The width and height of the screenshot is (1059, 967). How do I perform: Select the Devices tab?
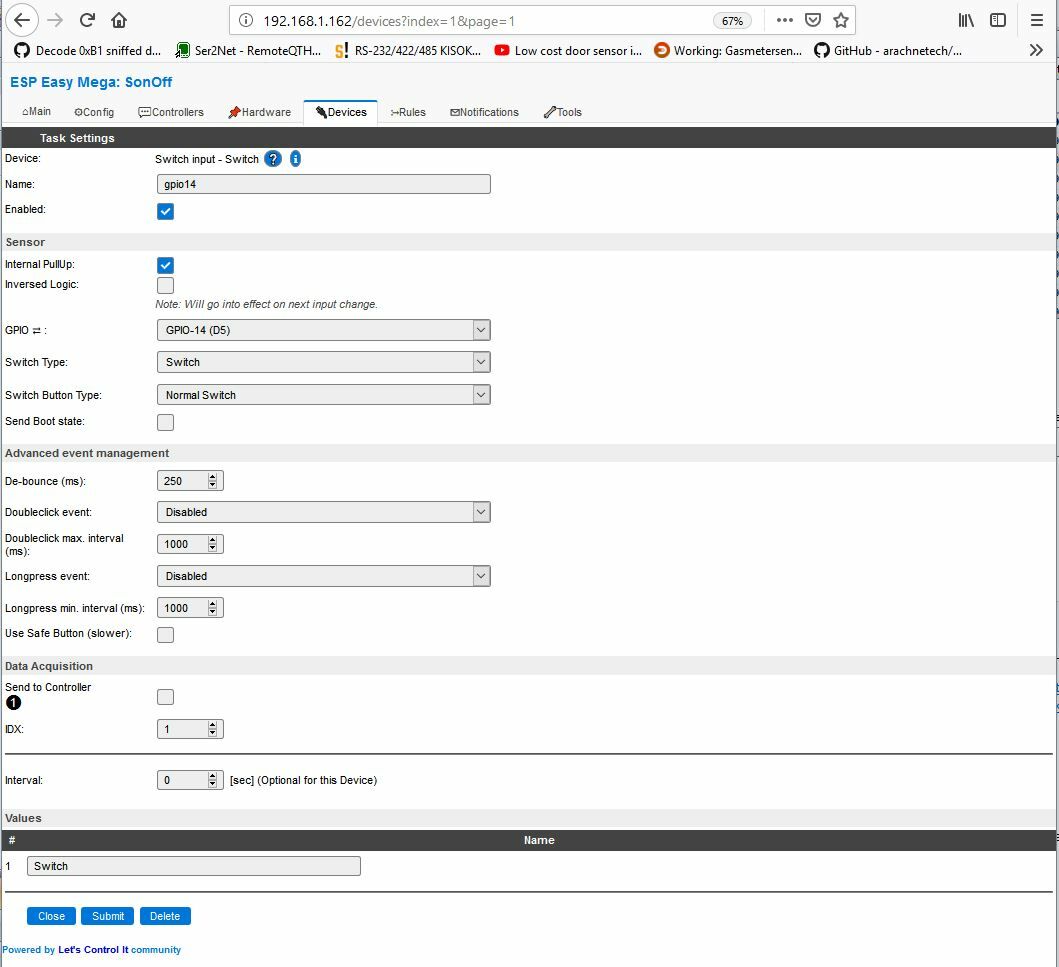[x=341, y=112]
